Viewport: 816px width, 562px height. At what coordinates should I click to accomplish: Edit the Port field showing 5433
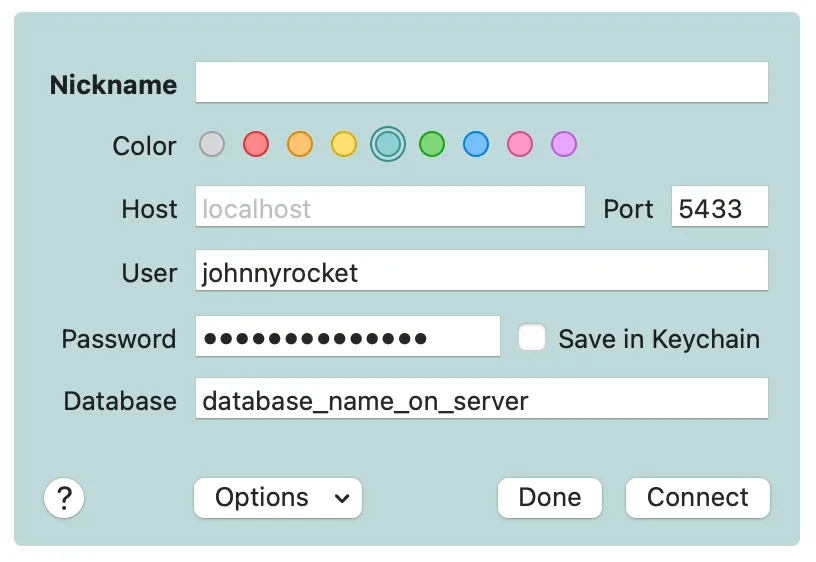click(x=719, y=208)
